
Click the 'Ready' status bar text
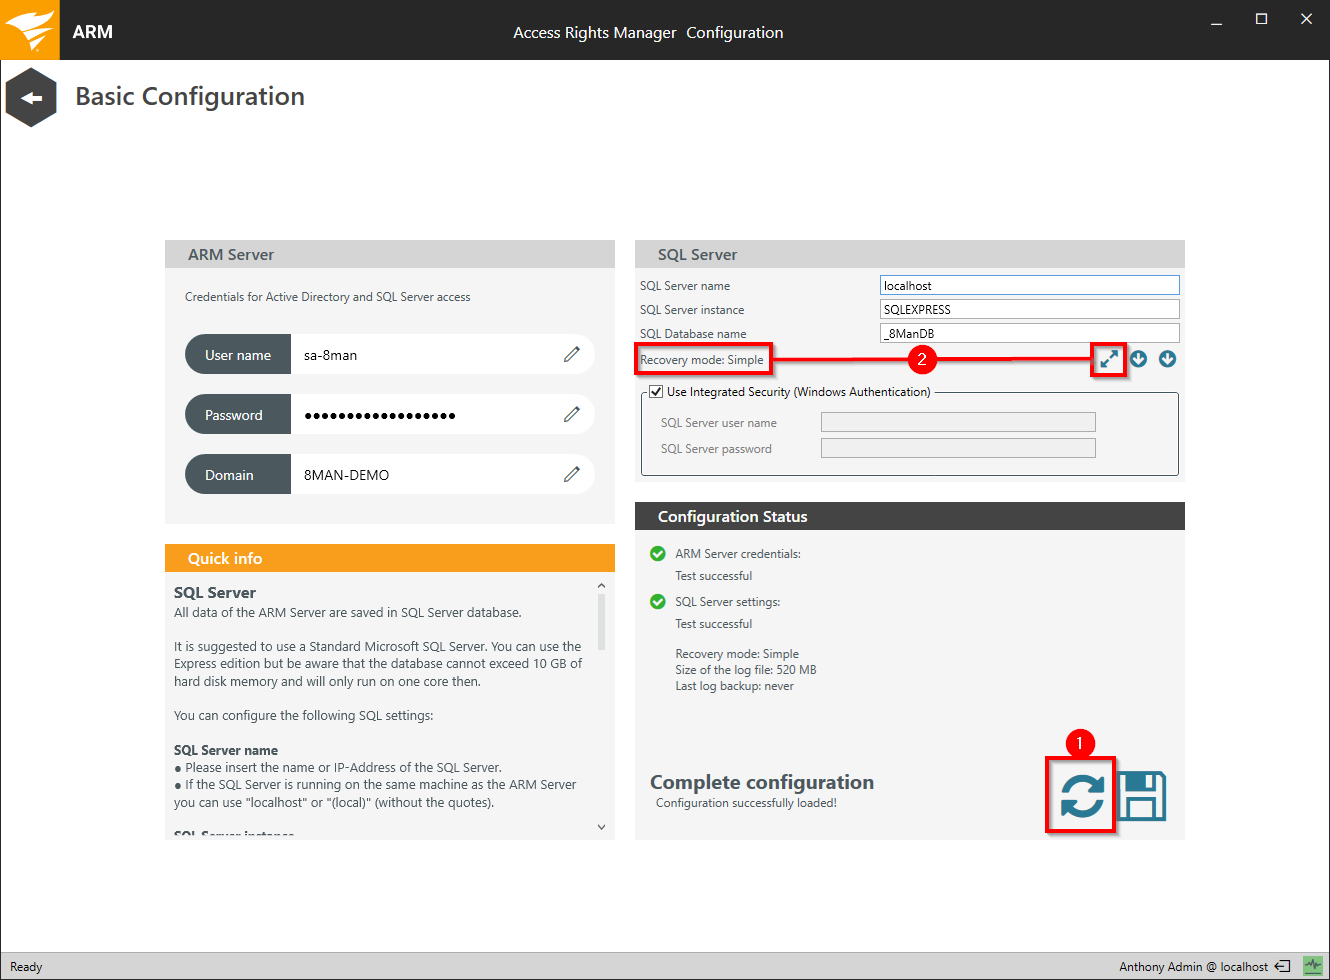pyautogui.click(x=26, y=967)
